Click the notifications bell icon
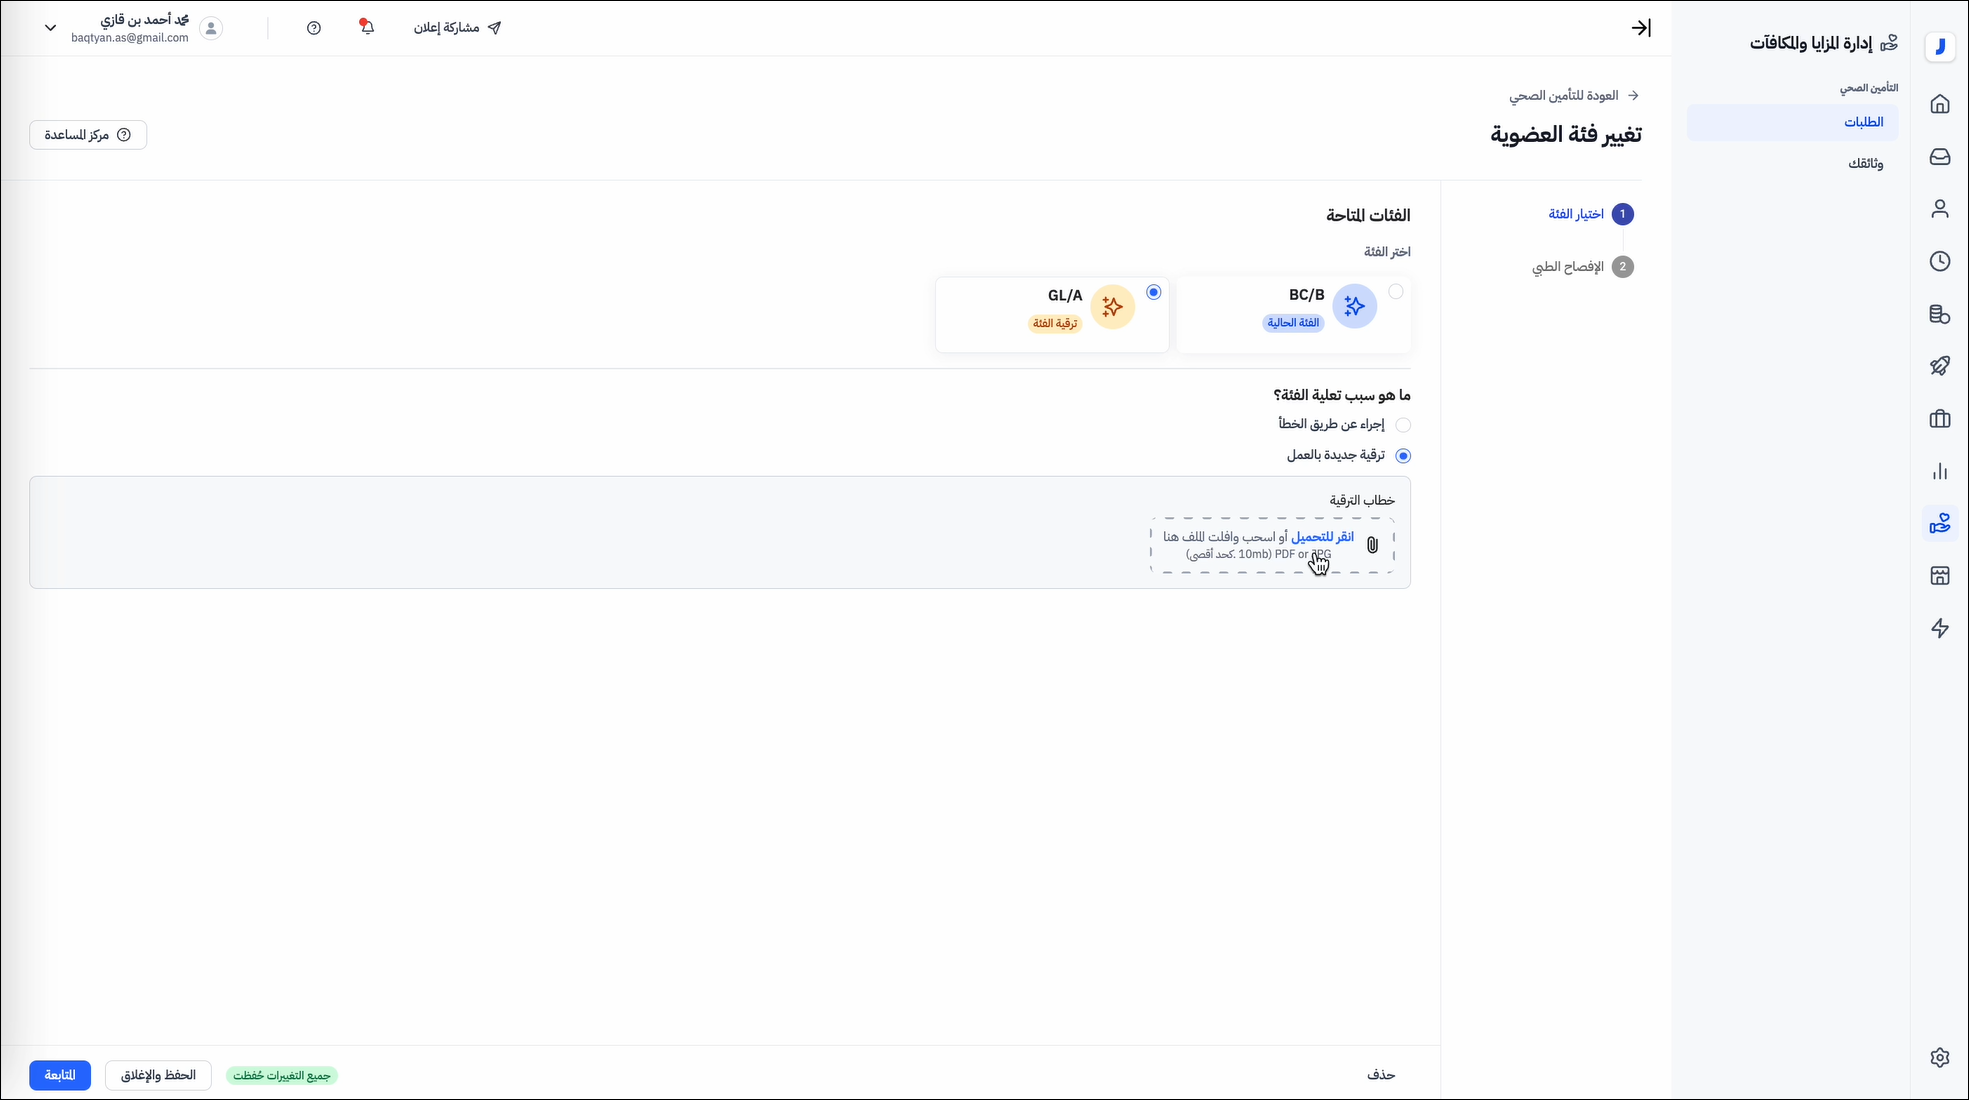 pos(367,28)
